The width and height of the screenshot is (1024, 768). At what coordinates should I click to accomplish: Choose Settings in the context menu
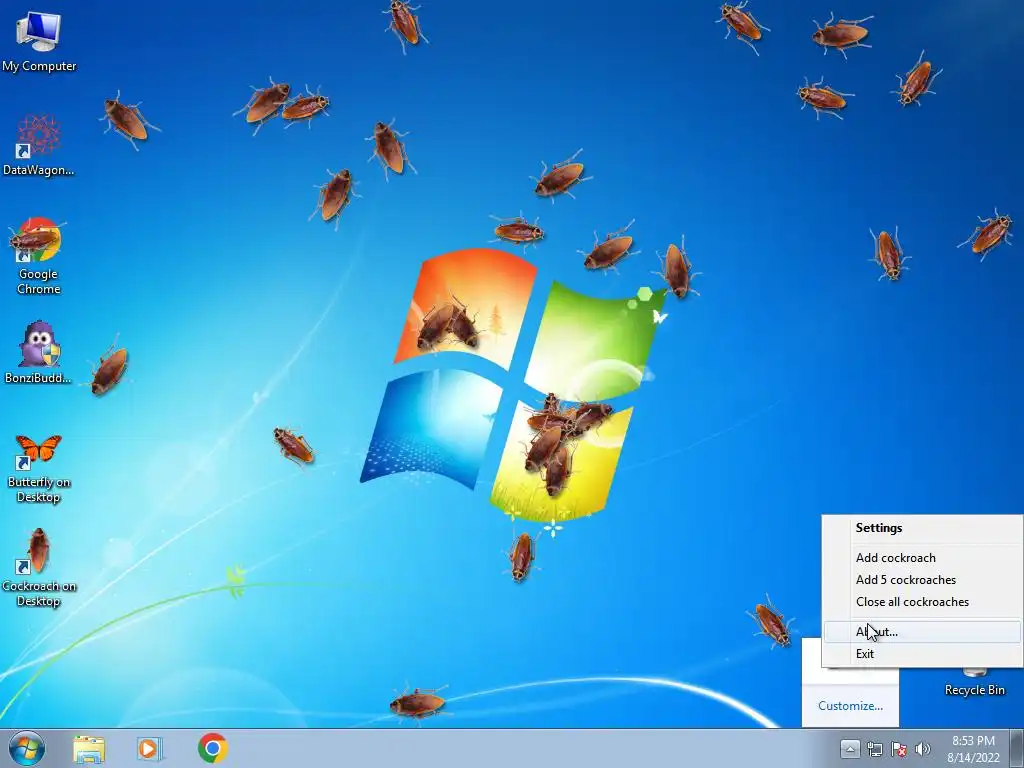tap(922, 528)
